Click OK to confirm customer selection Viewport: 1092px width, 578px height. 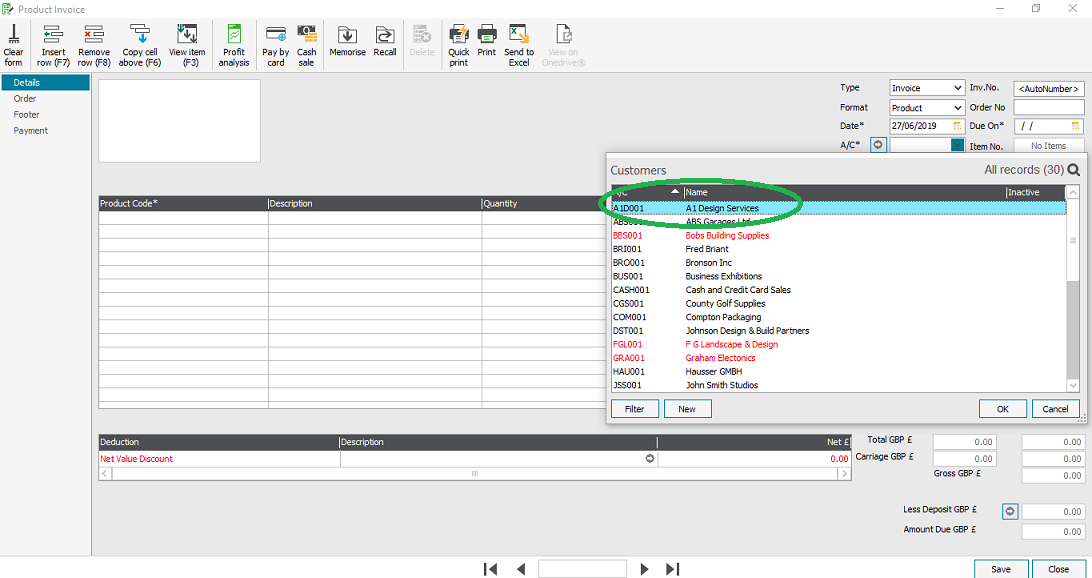(1002, 408)
